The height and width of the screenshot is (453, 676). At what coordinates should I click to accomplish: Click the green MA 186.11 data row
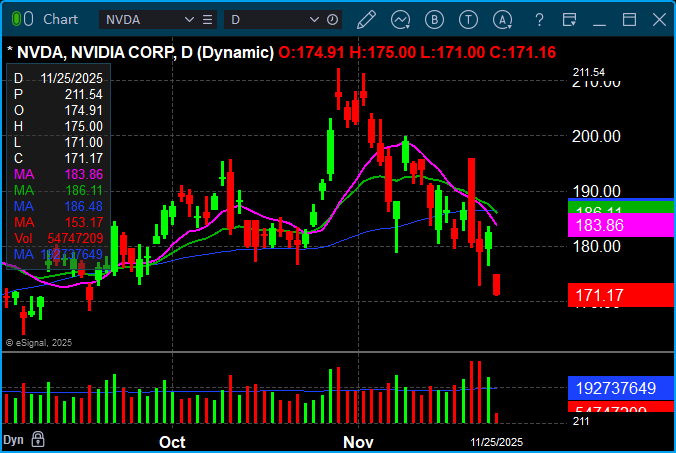[x=59, y=190]
